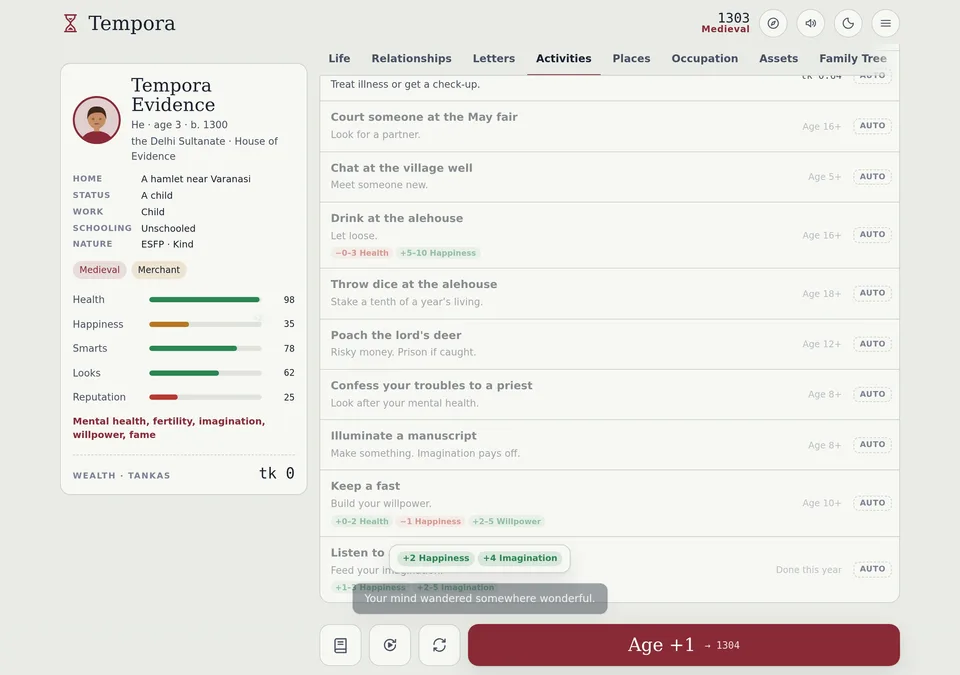Switch to dark mode via moon icon
The height and width of the screenshot is (675, 960).
(x=848, y=23)
